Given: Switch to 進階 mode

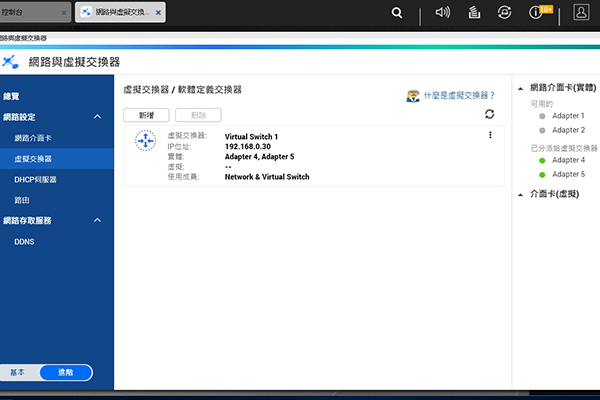Looking at the screenshot, I should coord(66,372).
